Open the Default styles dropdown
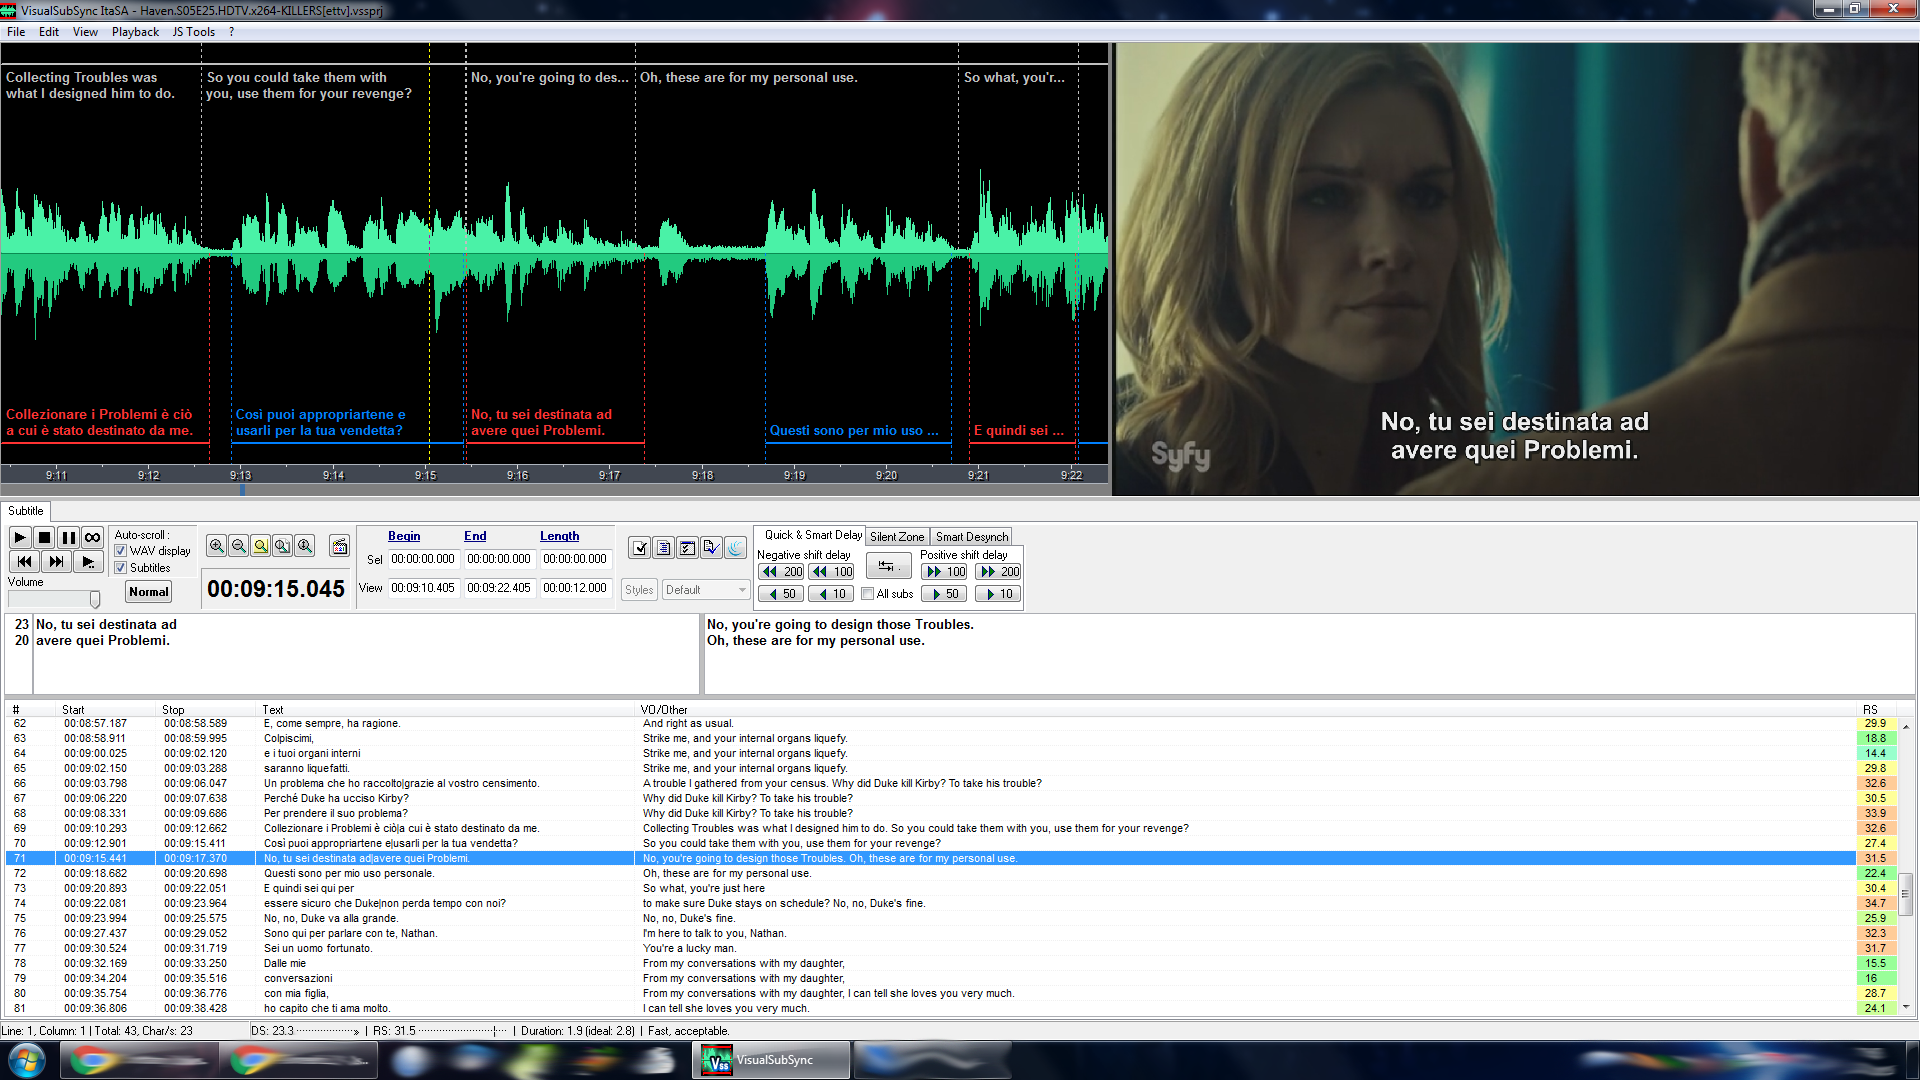This screenshot has width=1920, height=1080. (x=706, y=590)
